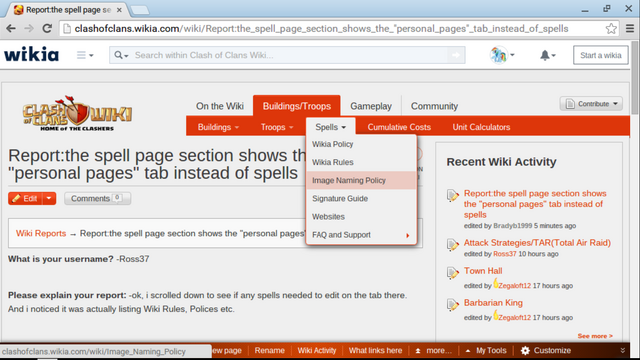Image resolution: width=640 pixels, height=360 pixels.
Task: Open My Tools toolbar menu
Action: [x=486, y=350]
